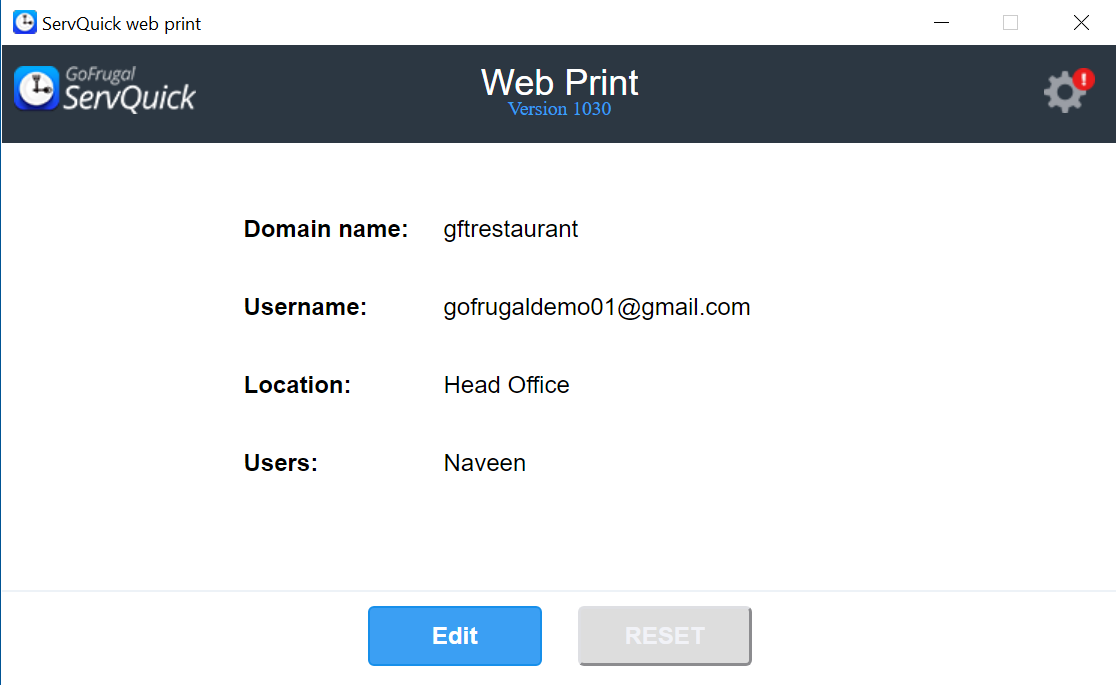Click the Username label
Image resolution: width=1117 pixels, height=685 pixels.
[x=306, y=307]
